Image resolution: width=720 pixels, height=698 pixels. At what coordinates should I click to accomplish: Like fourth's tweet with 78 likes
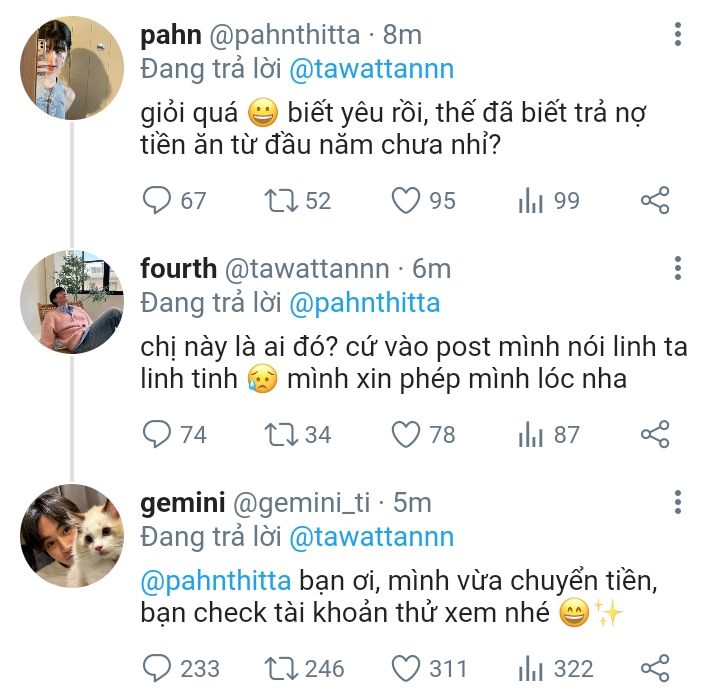coord(405,434)
